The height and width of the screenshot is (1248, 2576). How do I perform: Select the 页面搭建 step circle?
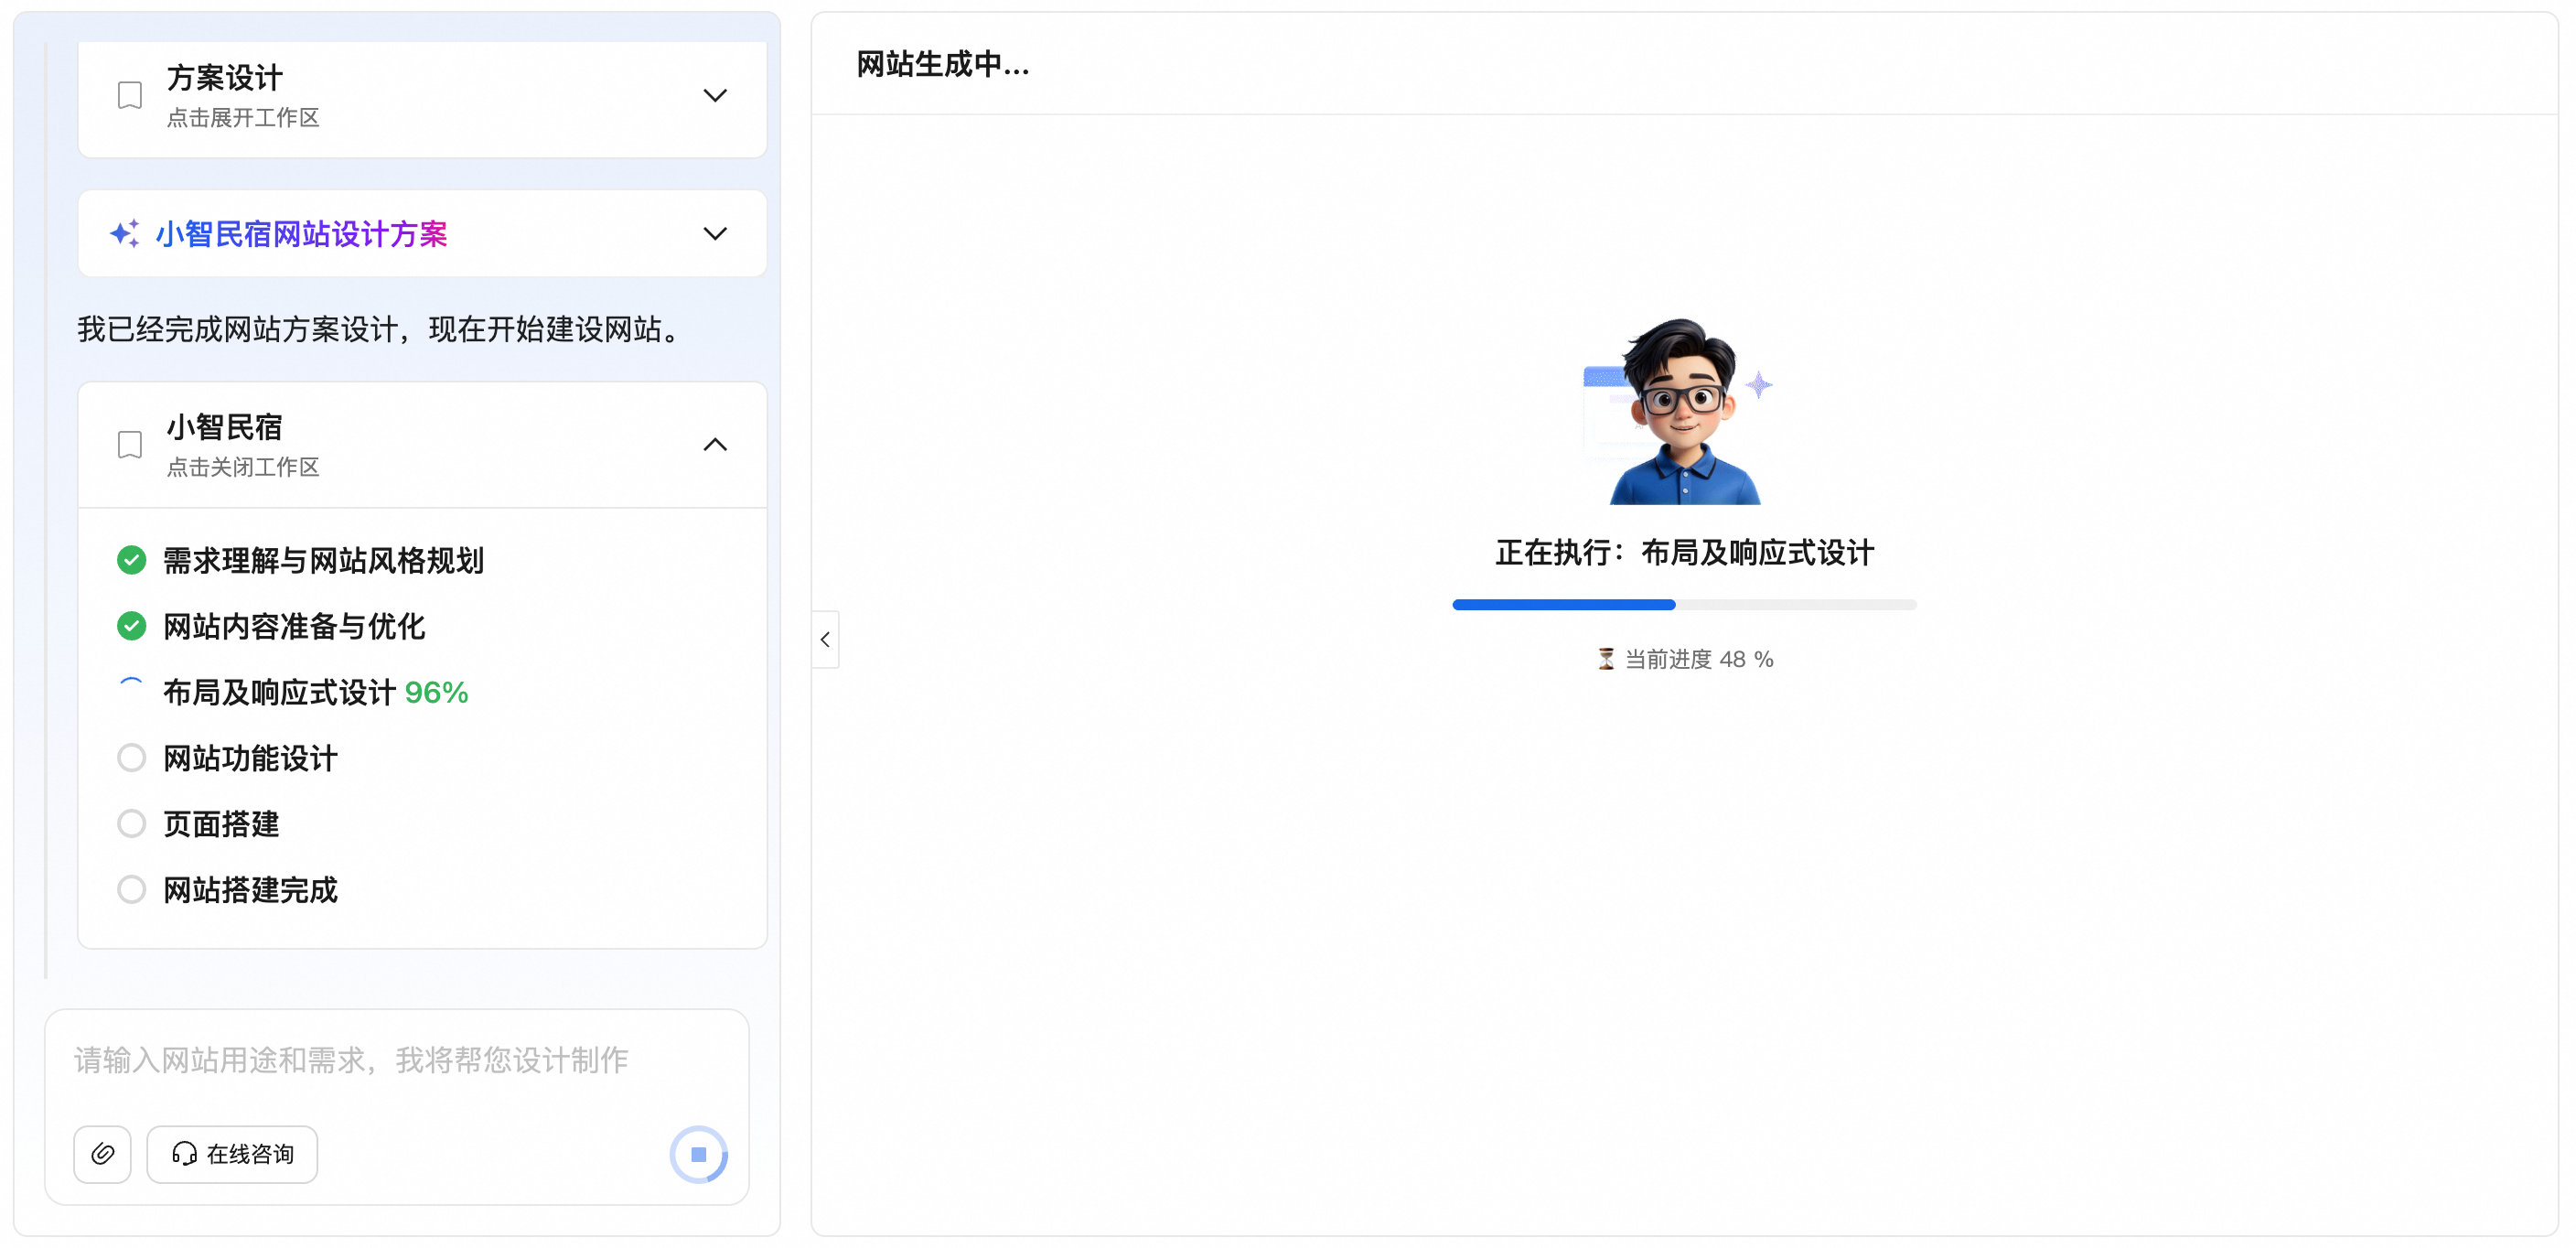coord(131,824)
